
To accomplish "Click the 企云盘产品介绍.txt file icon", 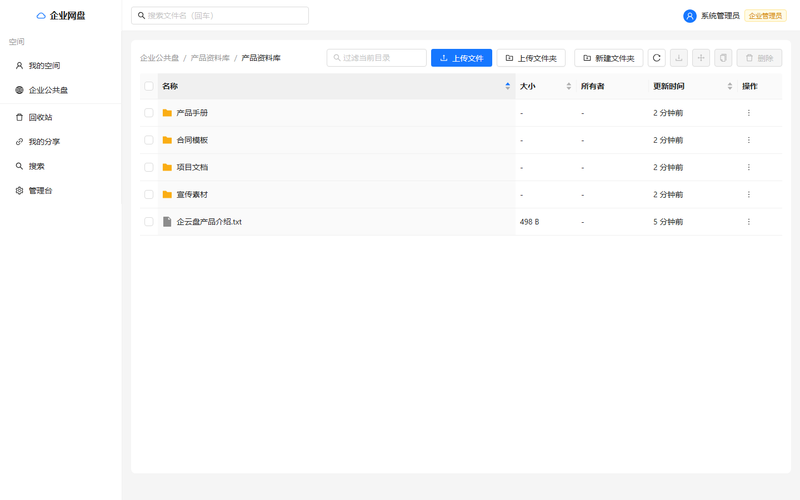I will coord(167,221).
